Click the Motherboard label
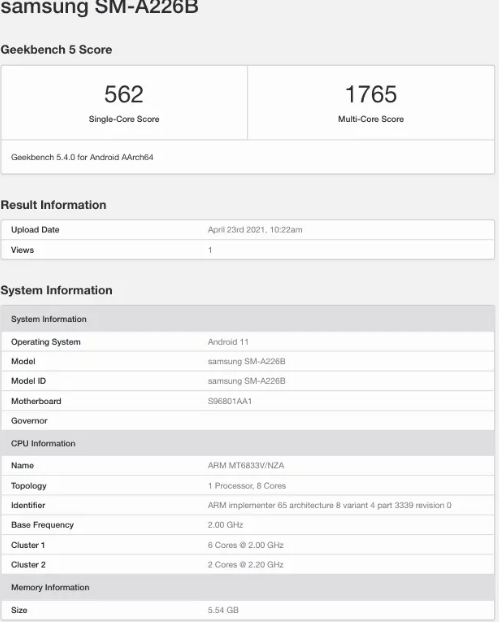The width and height of the screenshot is (499, 622). click(x=36, y=401)
